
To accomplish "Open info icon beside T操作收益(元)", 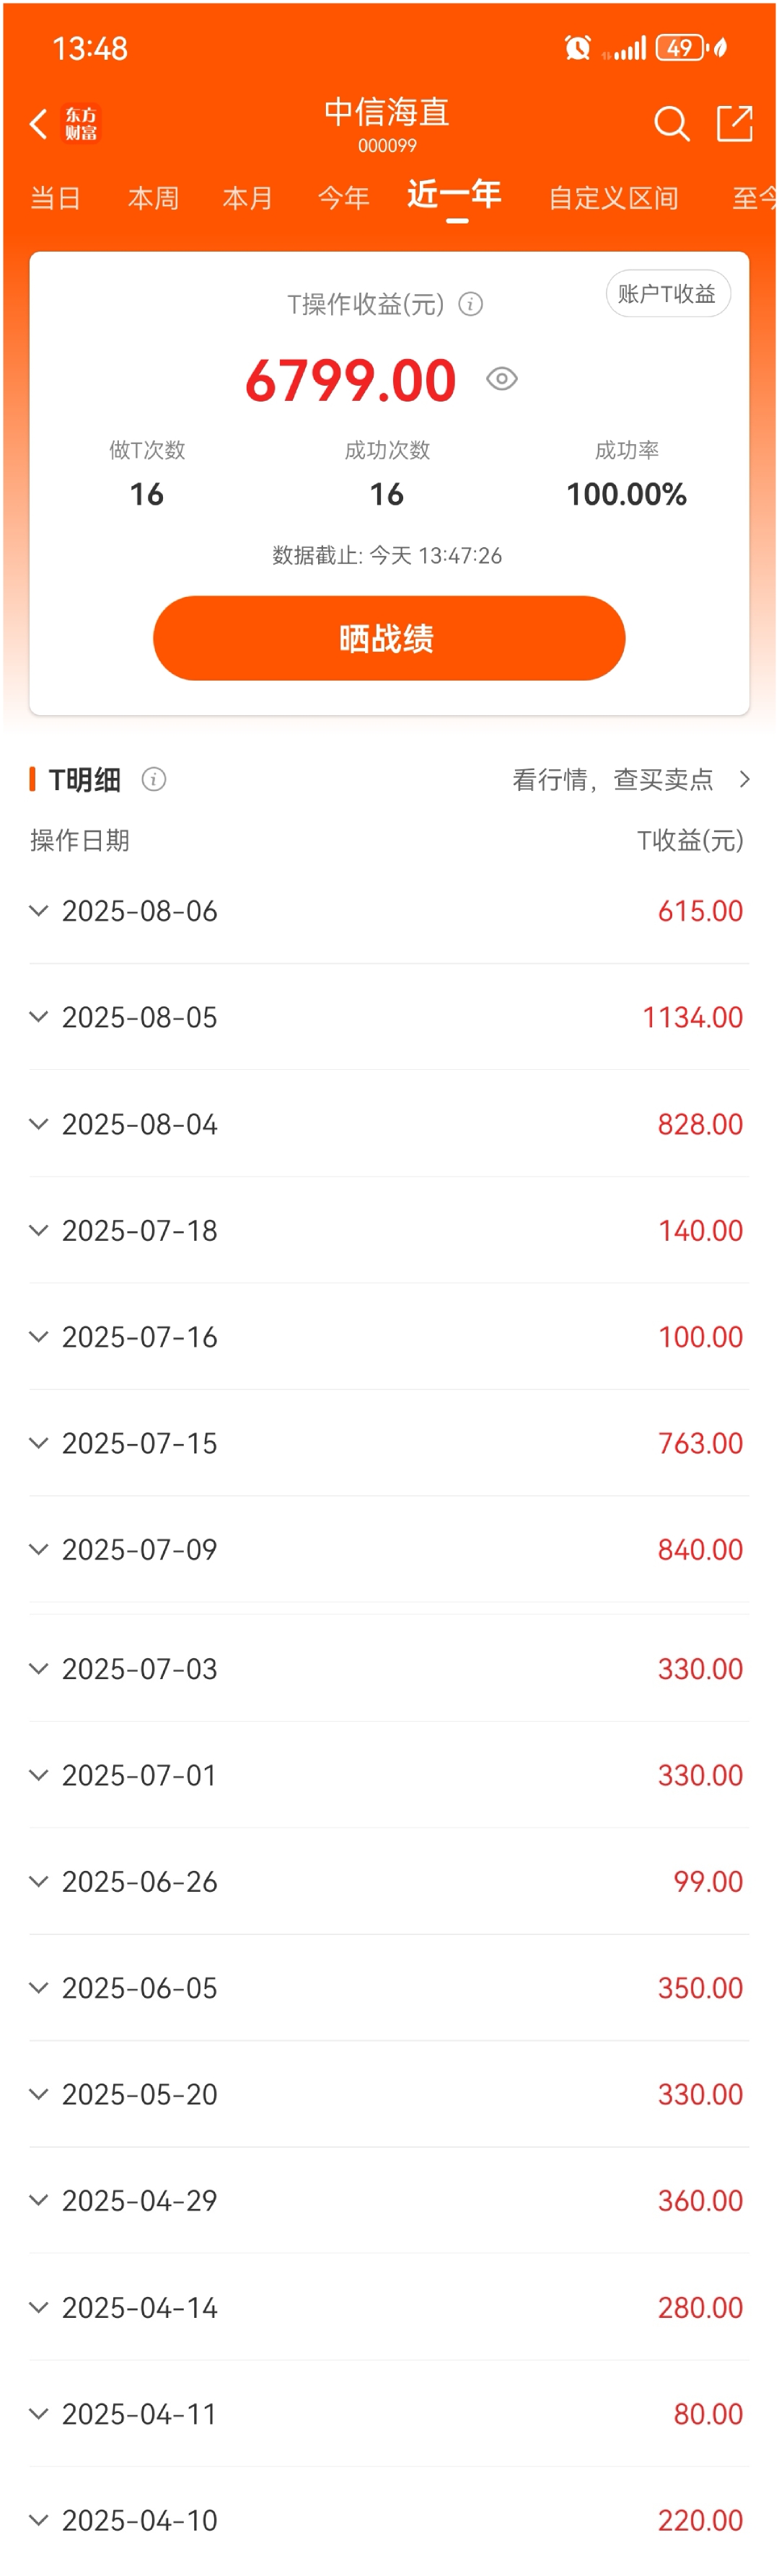I will pos(470,304).
